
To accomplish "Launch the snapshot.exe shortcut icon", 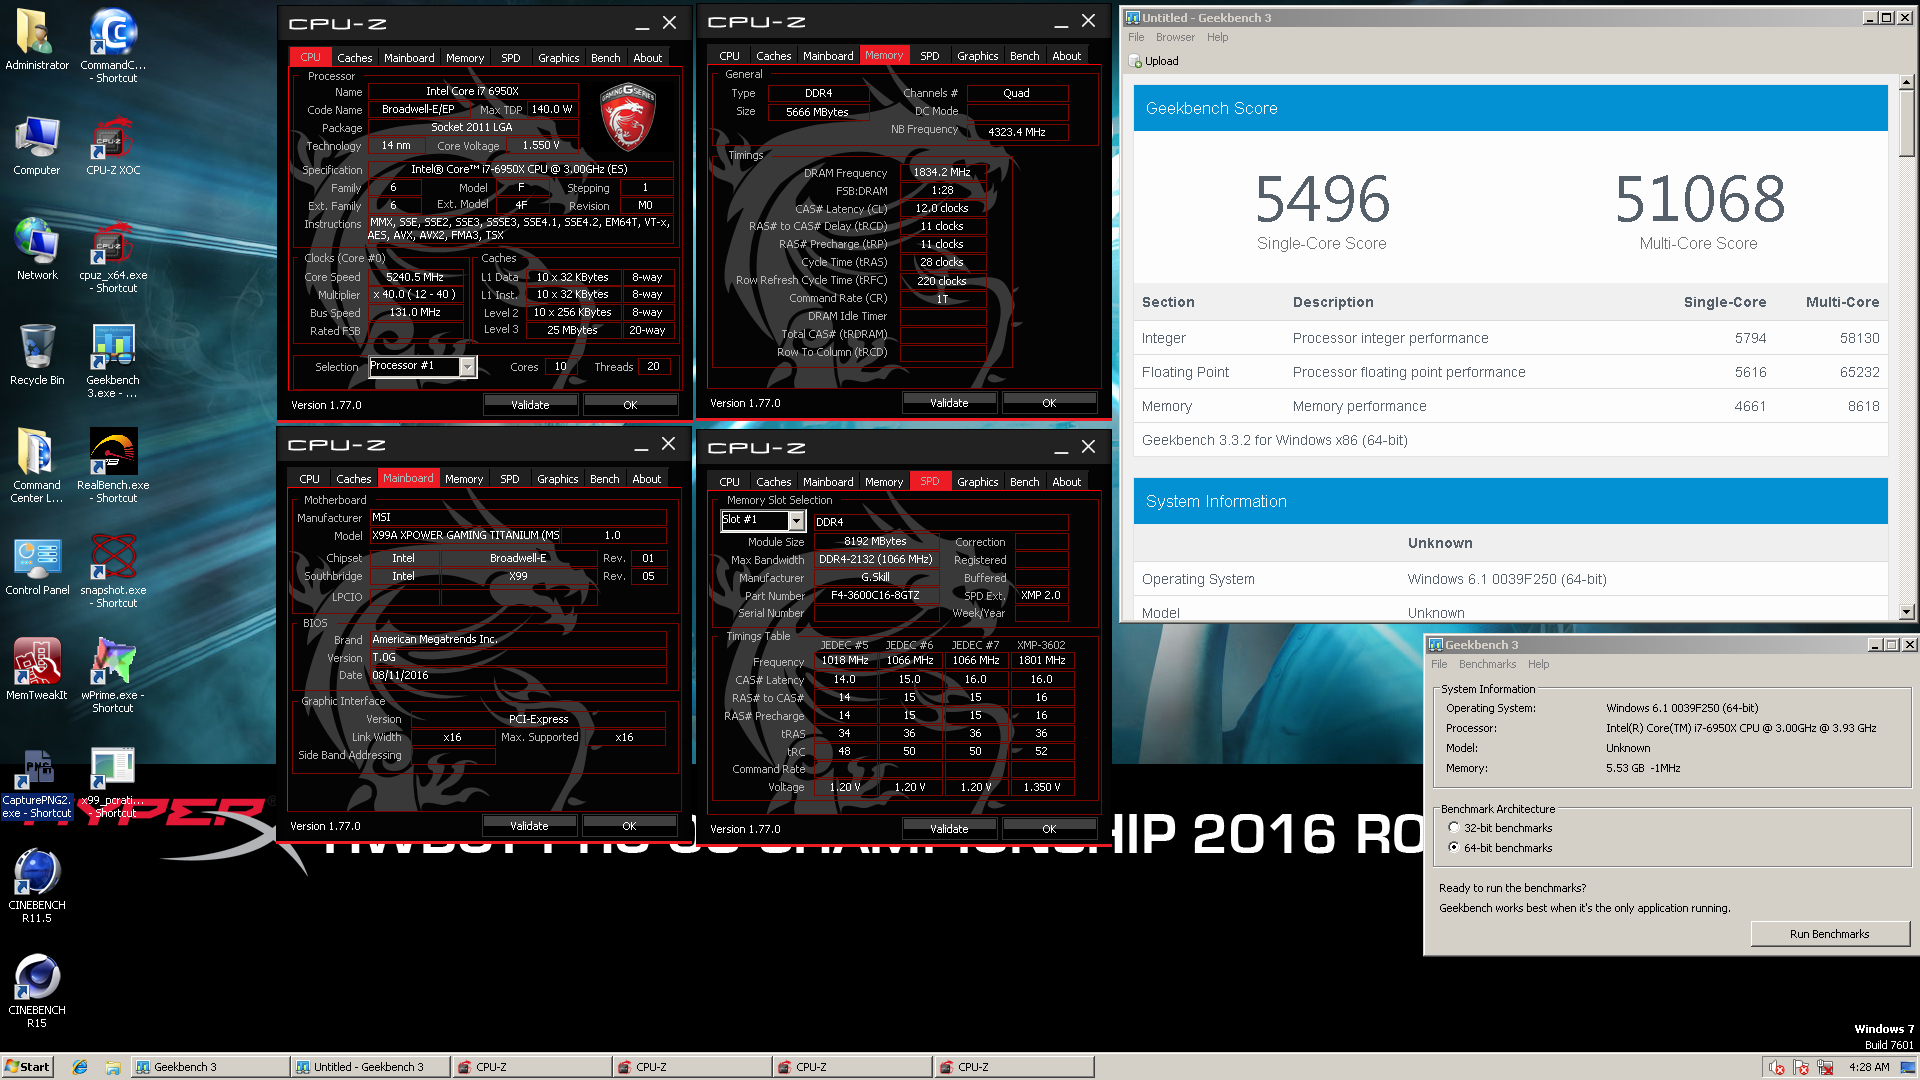I will 113,571.
